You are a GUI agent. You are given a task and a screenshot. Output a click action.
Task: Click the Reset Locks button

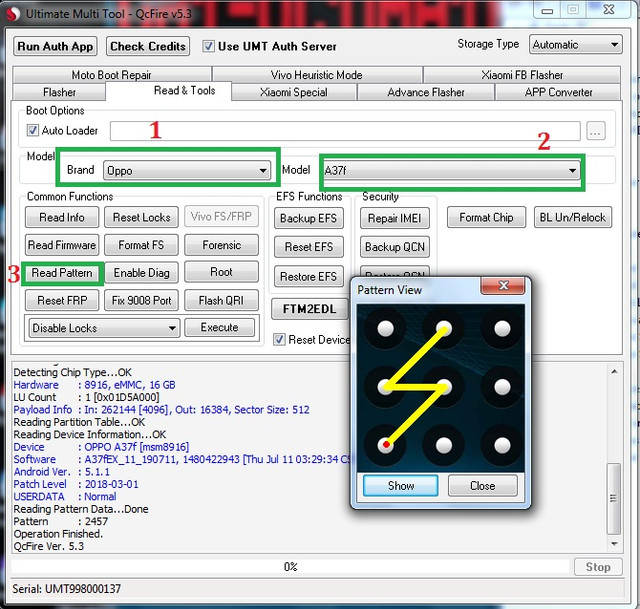click(141, 217)
